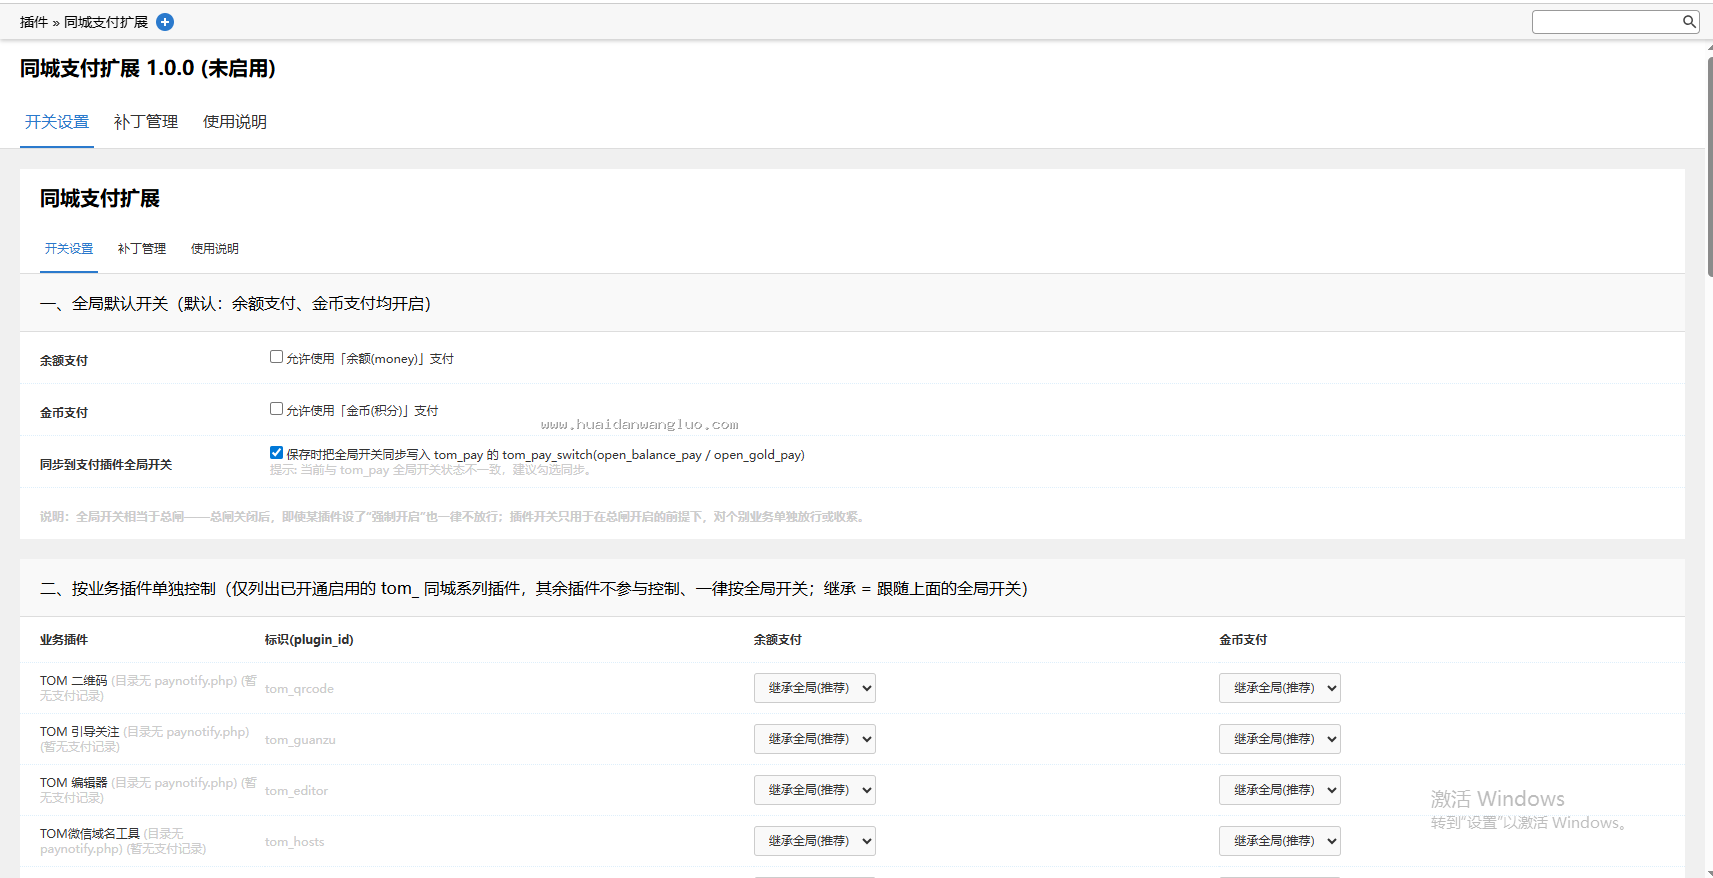Click the search magnifier icon

tap(1689, 21)
